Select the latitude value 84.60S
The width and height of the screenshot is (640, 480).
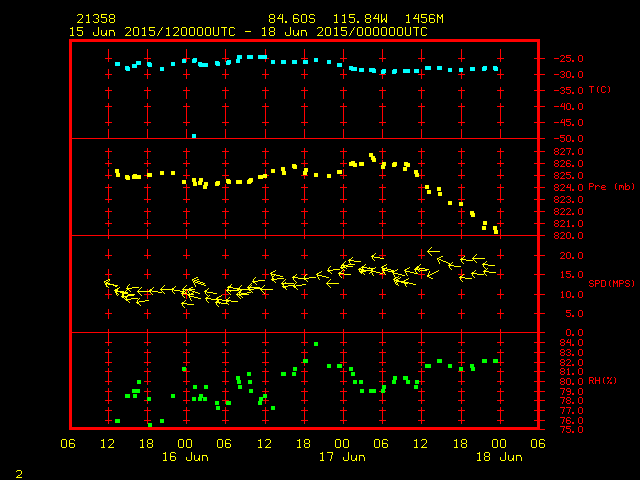click(x=292, y=19)
